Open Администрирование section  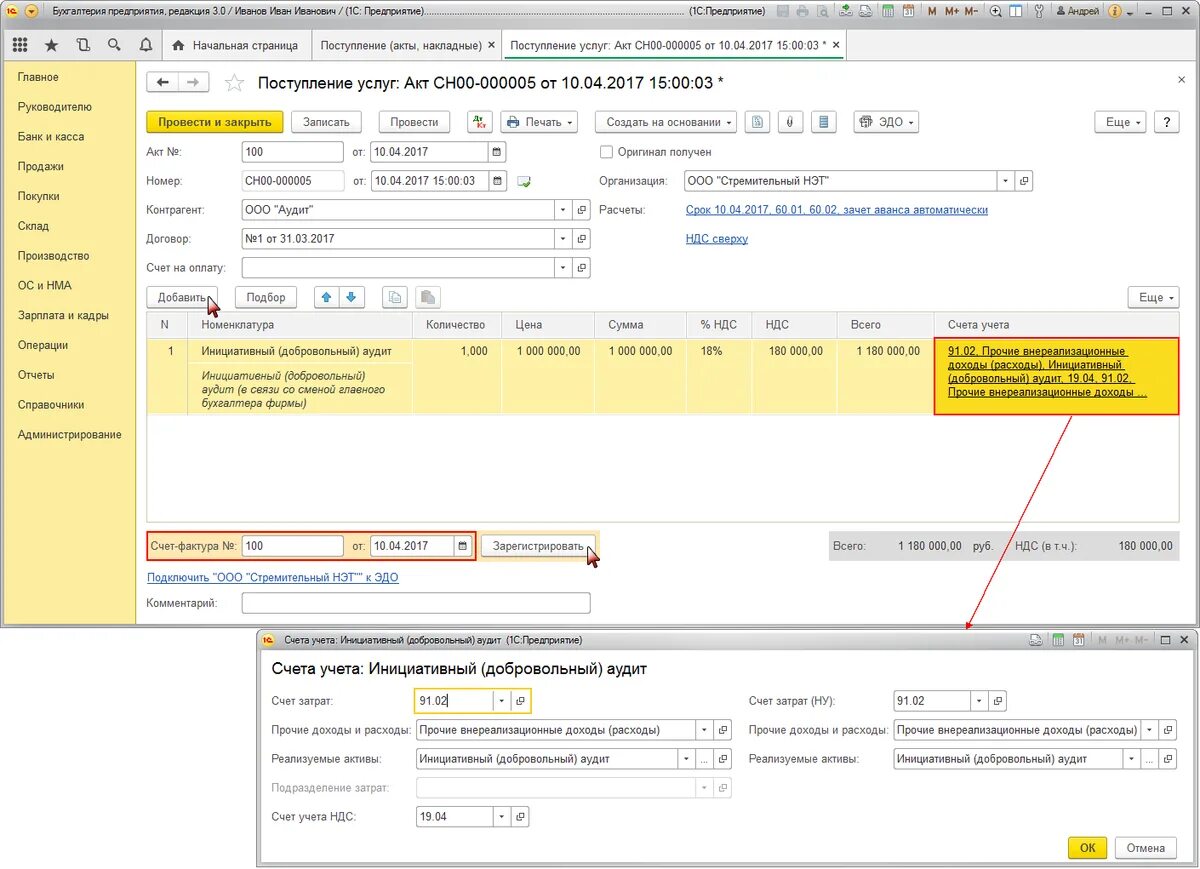pyautogui.click(x=69, y=434)
